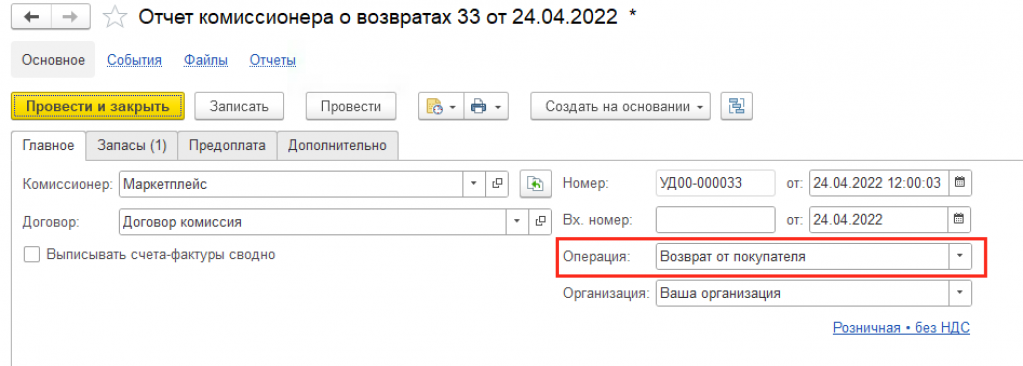Image resolution: width=1023 pixels, height=366 pixels.
Task: Open the Предоплата tab
Action: [x=227, y=145]
